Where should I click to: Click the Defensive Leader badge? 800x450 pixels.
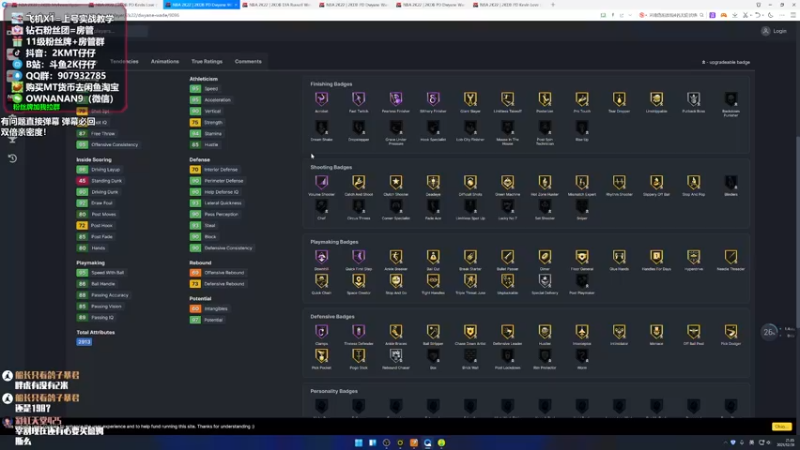click(x=508, y=331)
